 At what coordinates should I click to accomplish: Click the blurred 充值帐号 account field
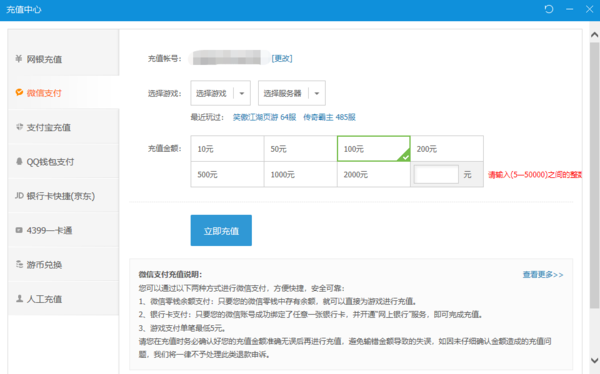pyautogui.click(x=229, y=58)
